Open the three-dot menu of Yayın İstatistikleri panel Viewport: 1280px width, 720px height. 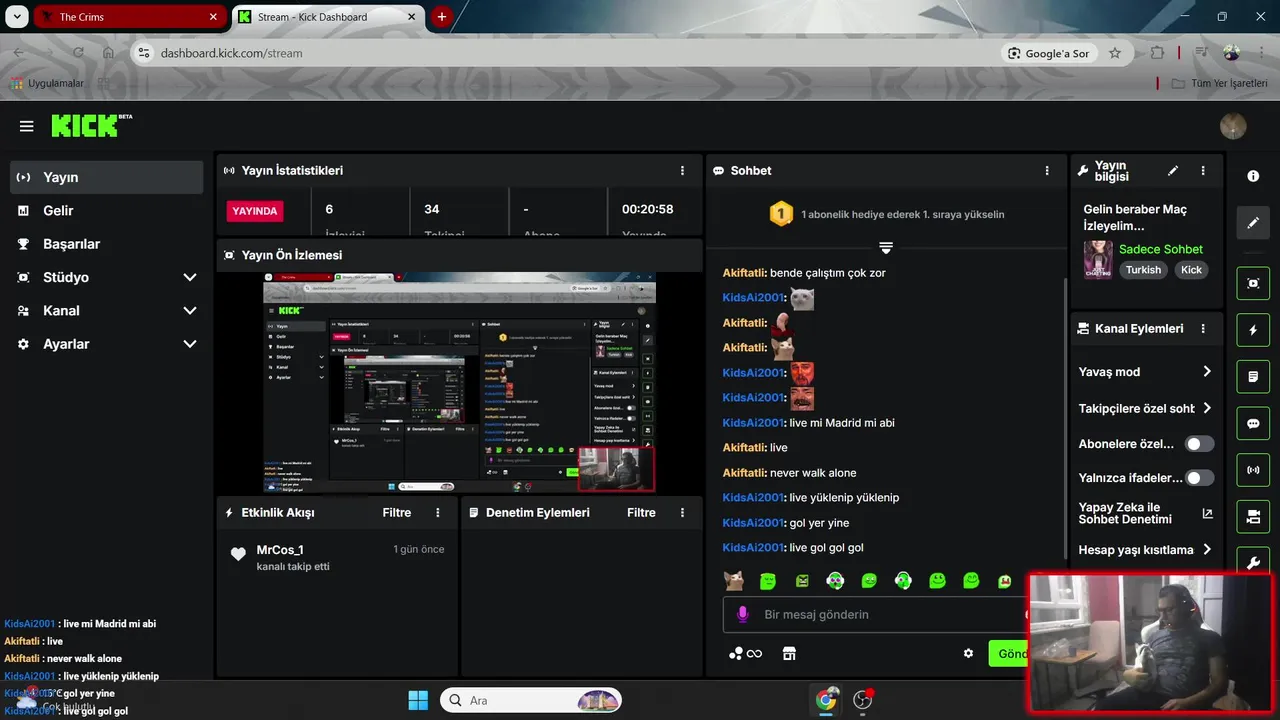tap(683, 171)
